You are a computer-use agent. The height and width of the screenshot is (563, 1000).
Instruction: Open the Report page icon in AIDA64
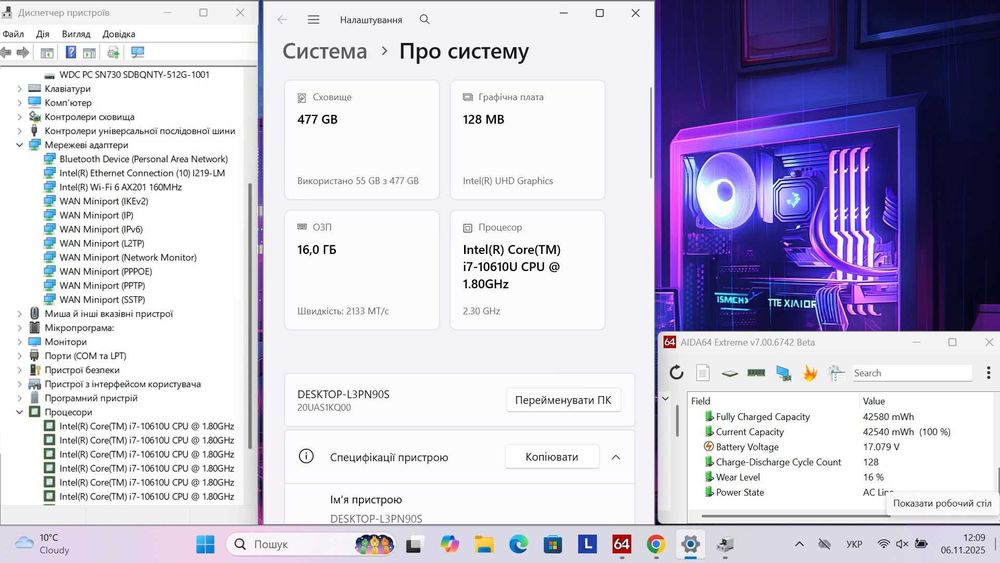tap(703, 372)
